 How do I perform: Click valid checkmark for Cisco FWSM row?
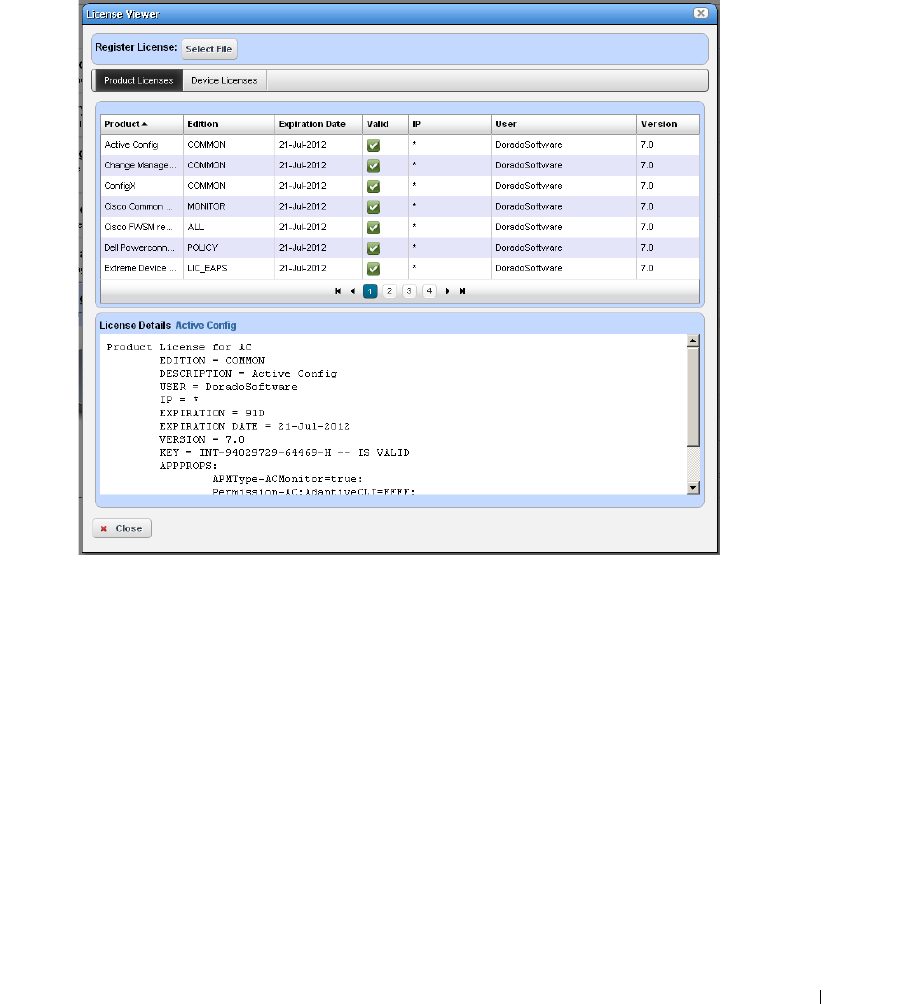pos(373,227)
